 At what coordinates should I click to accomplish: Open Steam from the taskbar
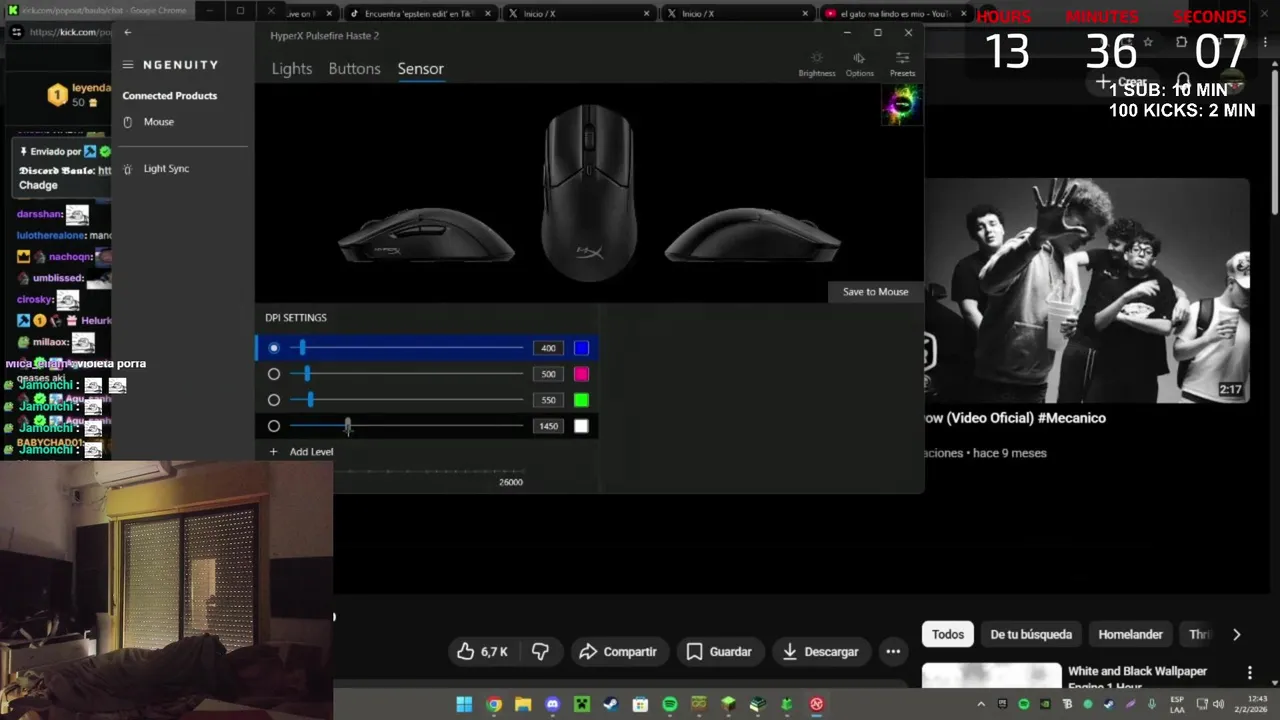pyautogui.click(x=611, y=704)
